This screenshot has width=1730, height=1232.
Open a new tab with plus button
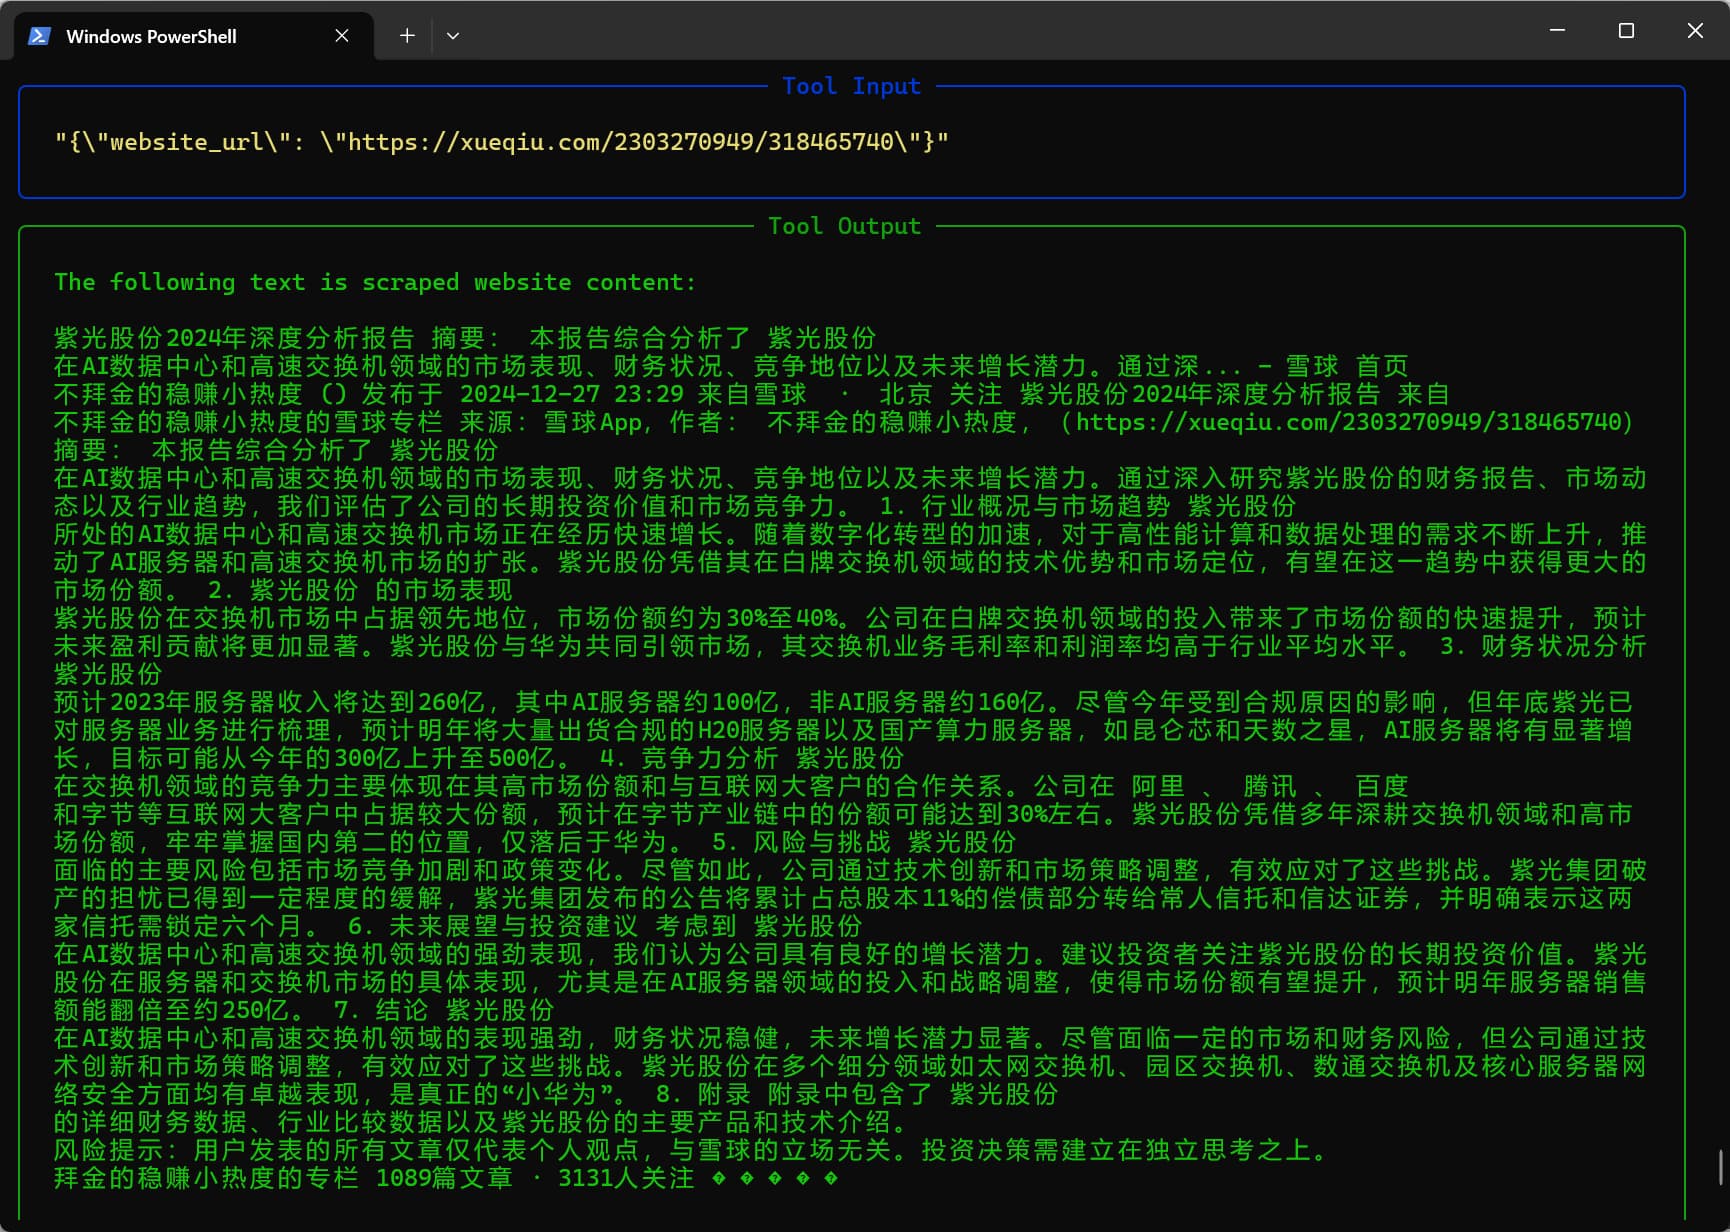(x=407, y=36)
